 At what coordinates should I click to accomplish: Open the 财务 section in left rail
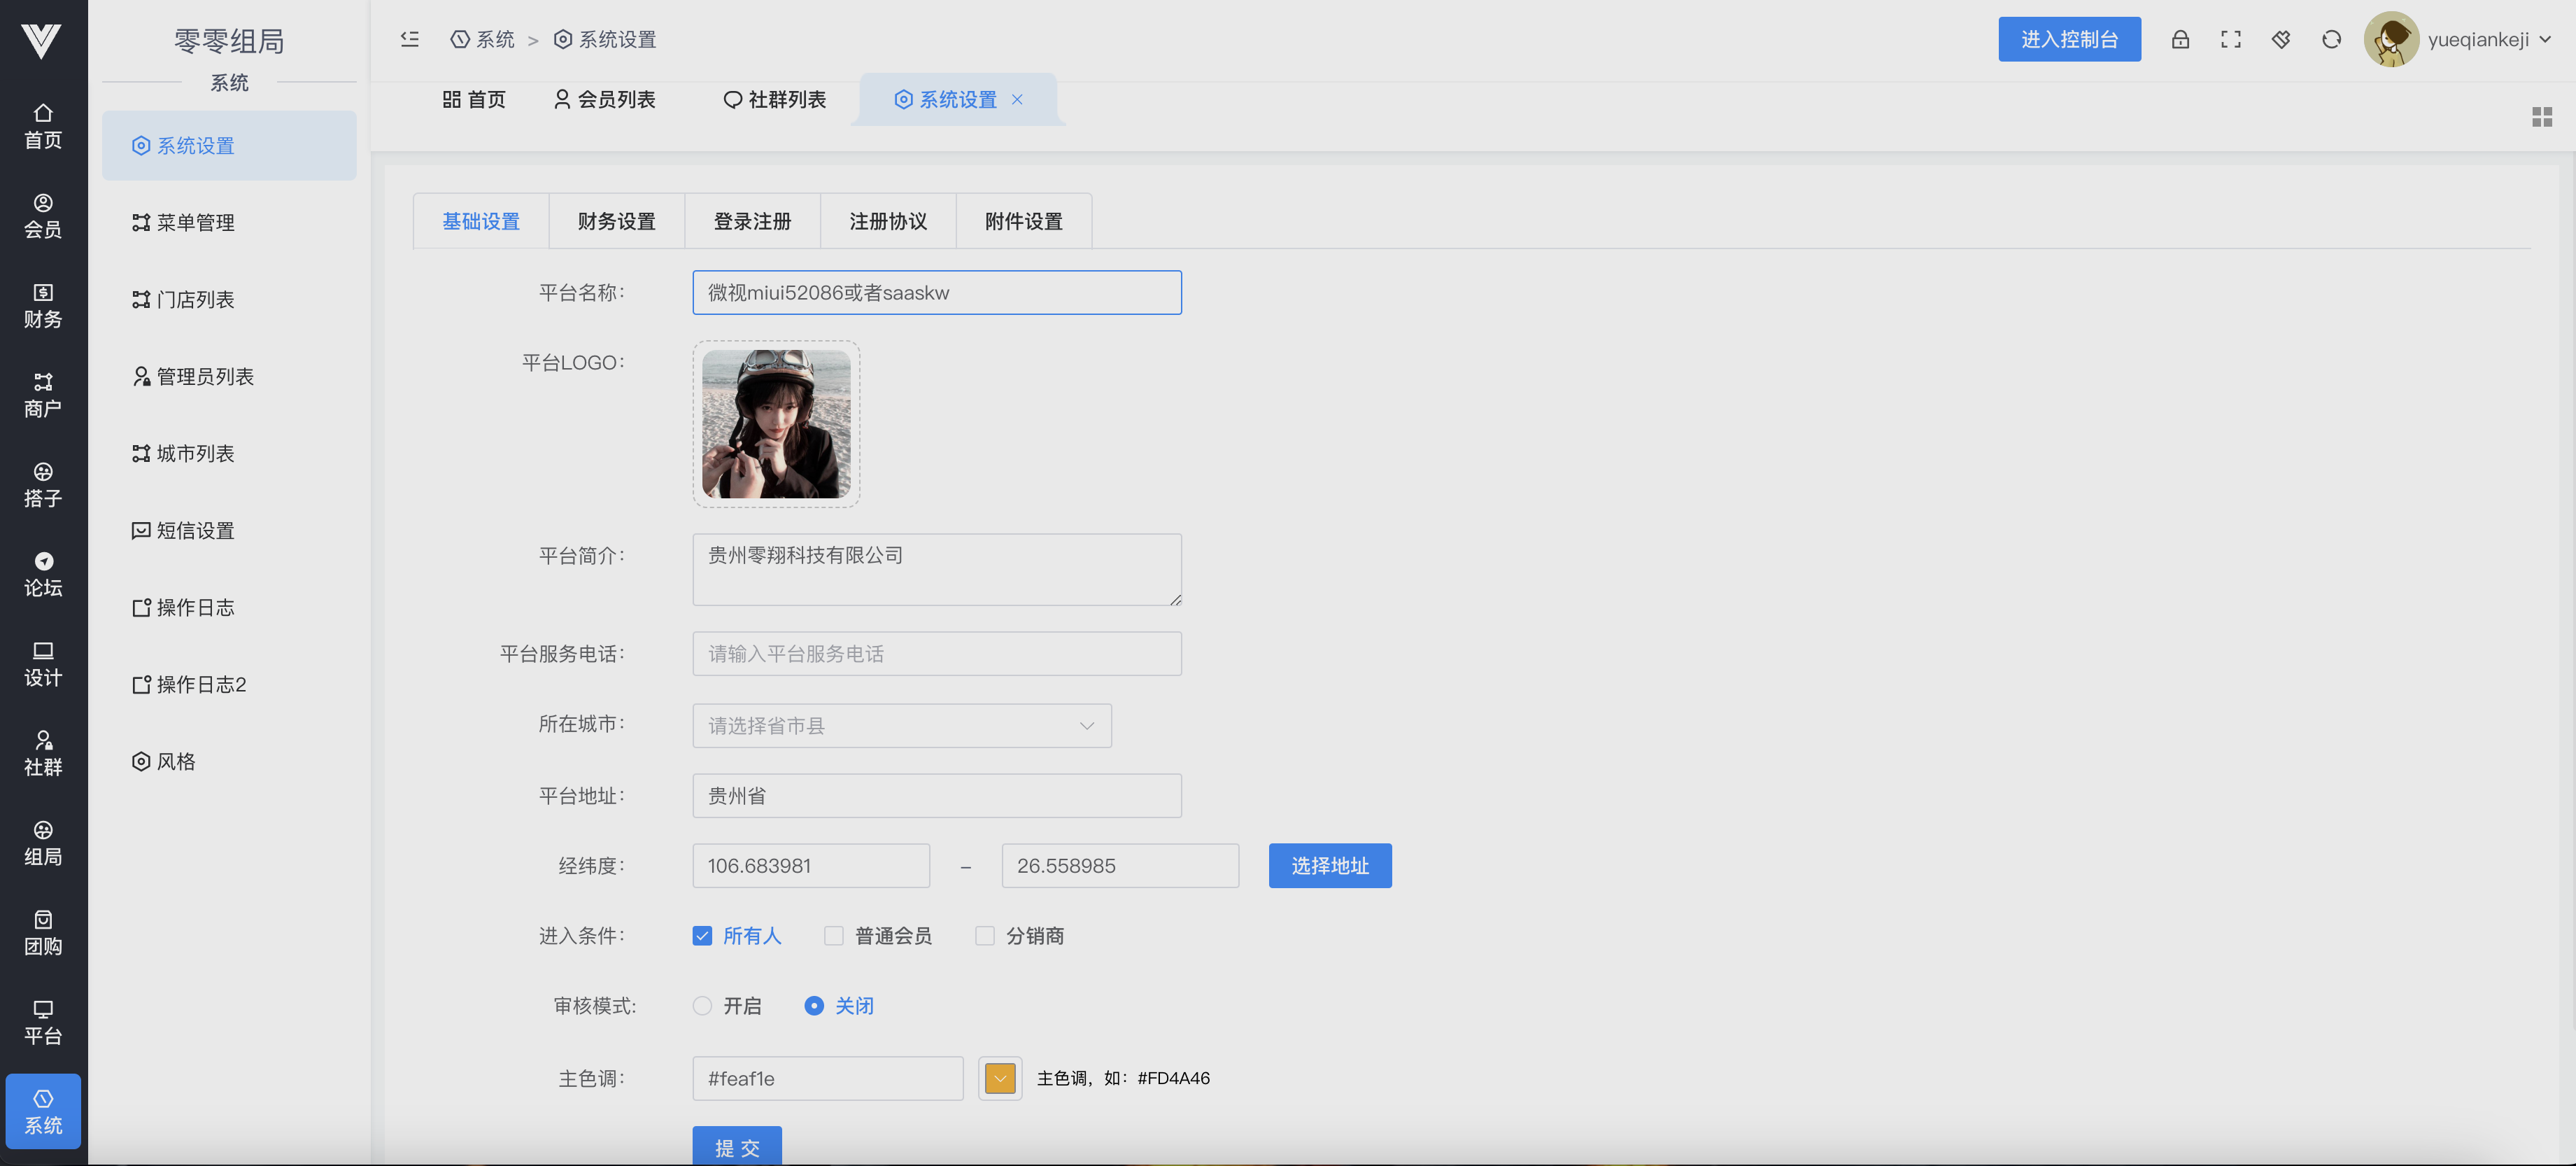coord(43,306)
